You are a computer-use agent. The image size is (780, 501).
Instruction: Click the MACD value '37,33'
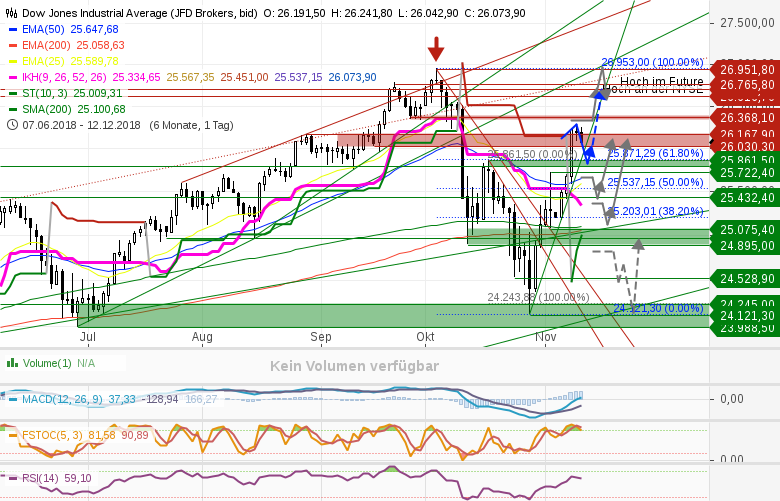[122, 399]
